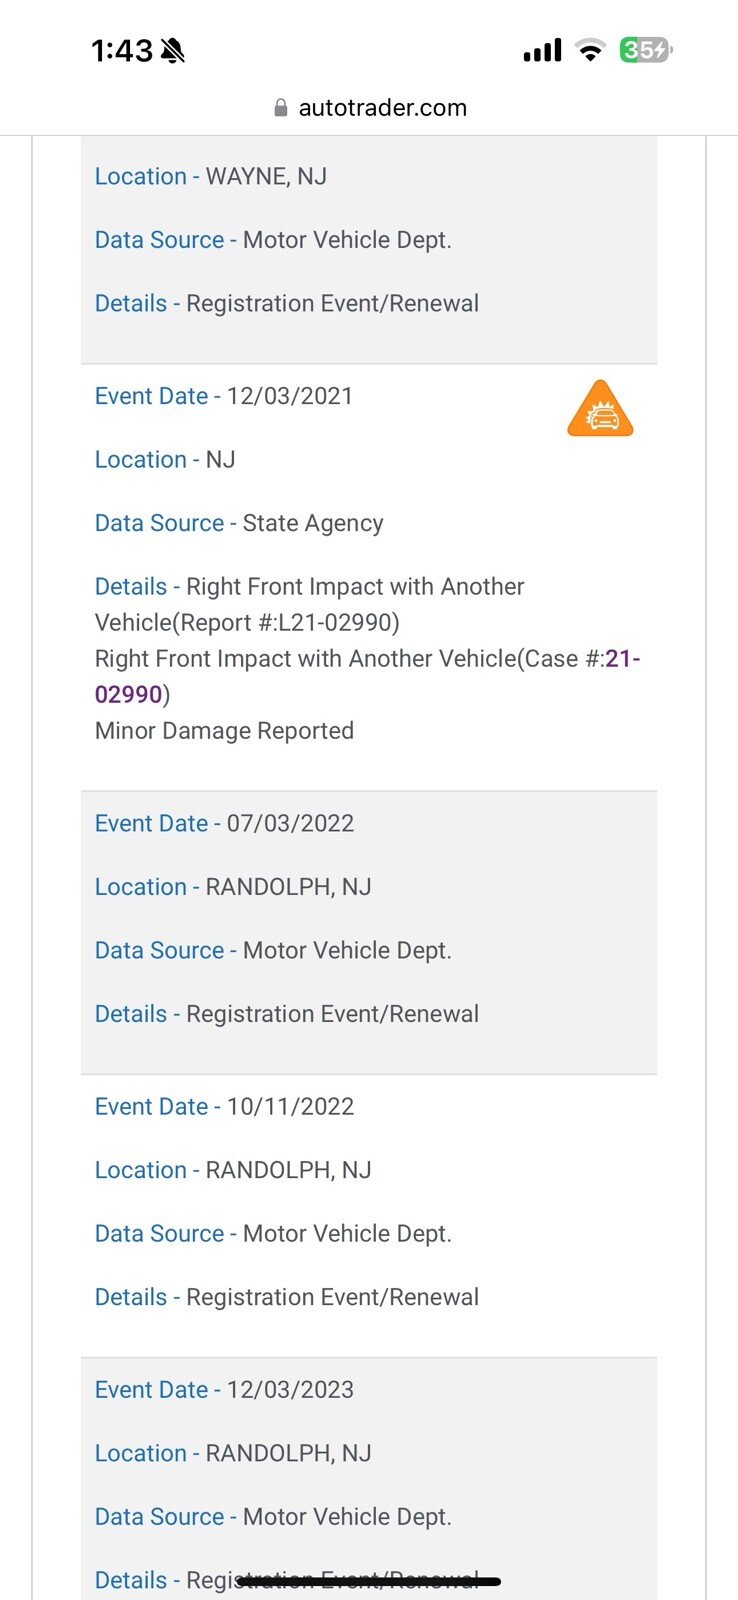Tap the muted bell status icon
The height and width of the screenshot is (1600, 738).
point(173,50)
